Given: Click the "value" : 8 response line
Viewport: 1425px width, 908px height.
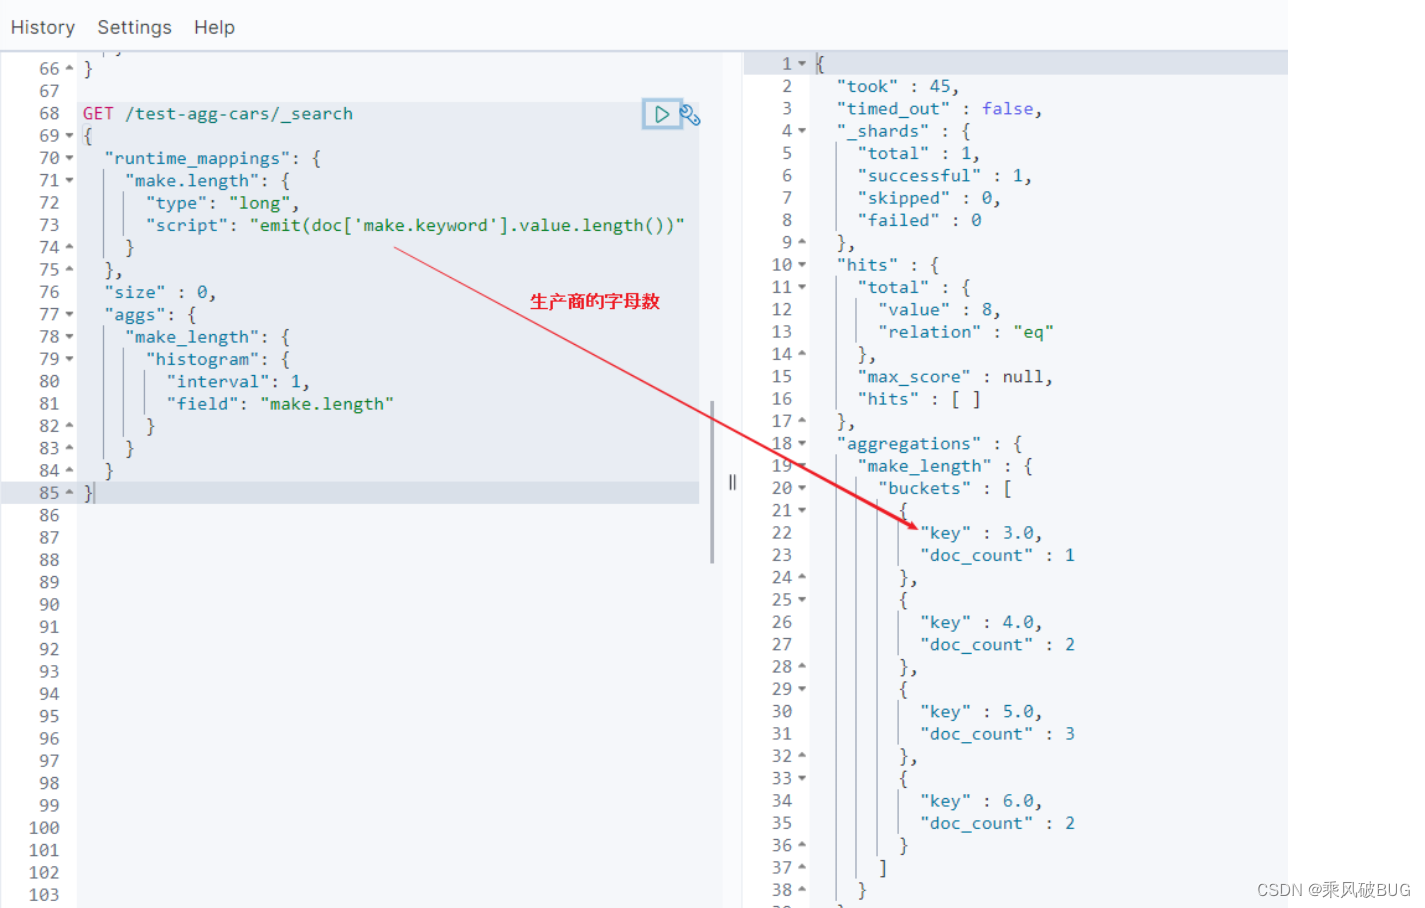Looking at the screenshot, I should click(x=940, y=310).
